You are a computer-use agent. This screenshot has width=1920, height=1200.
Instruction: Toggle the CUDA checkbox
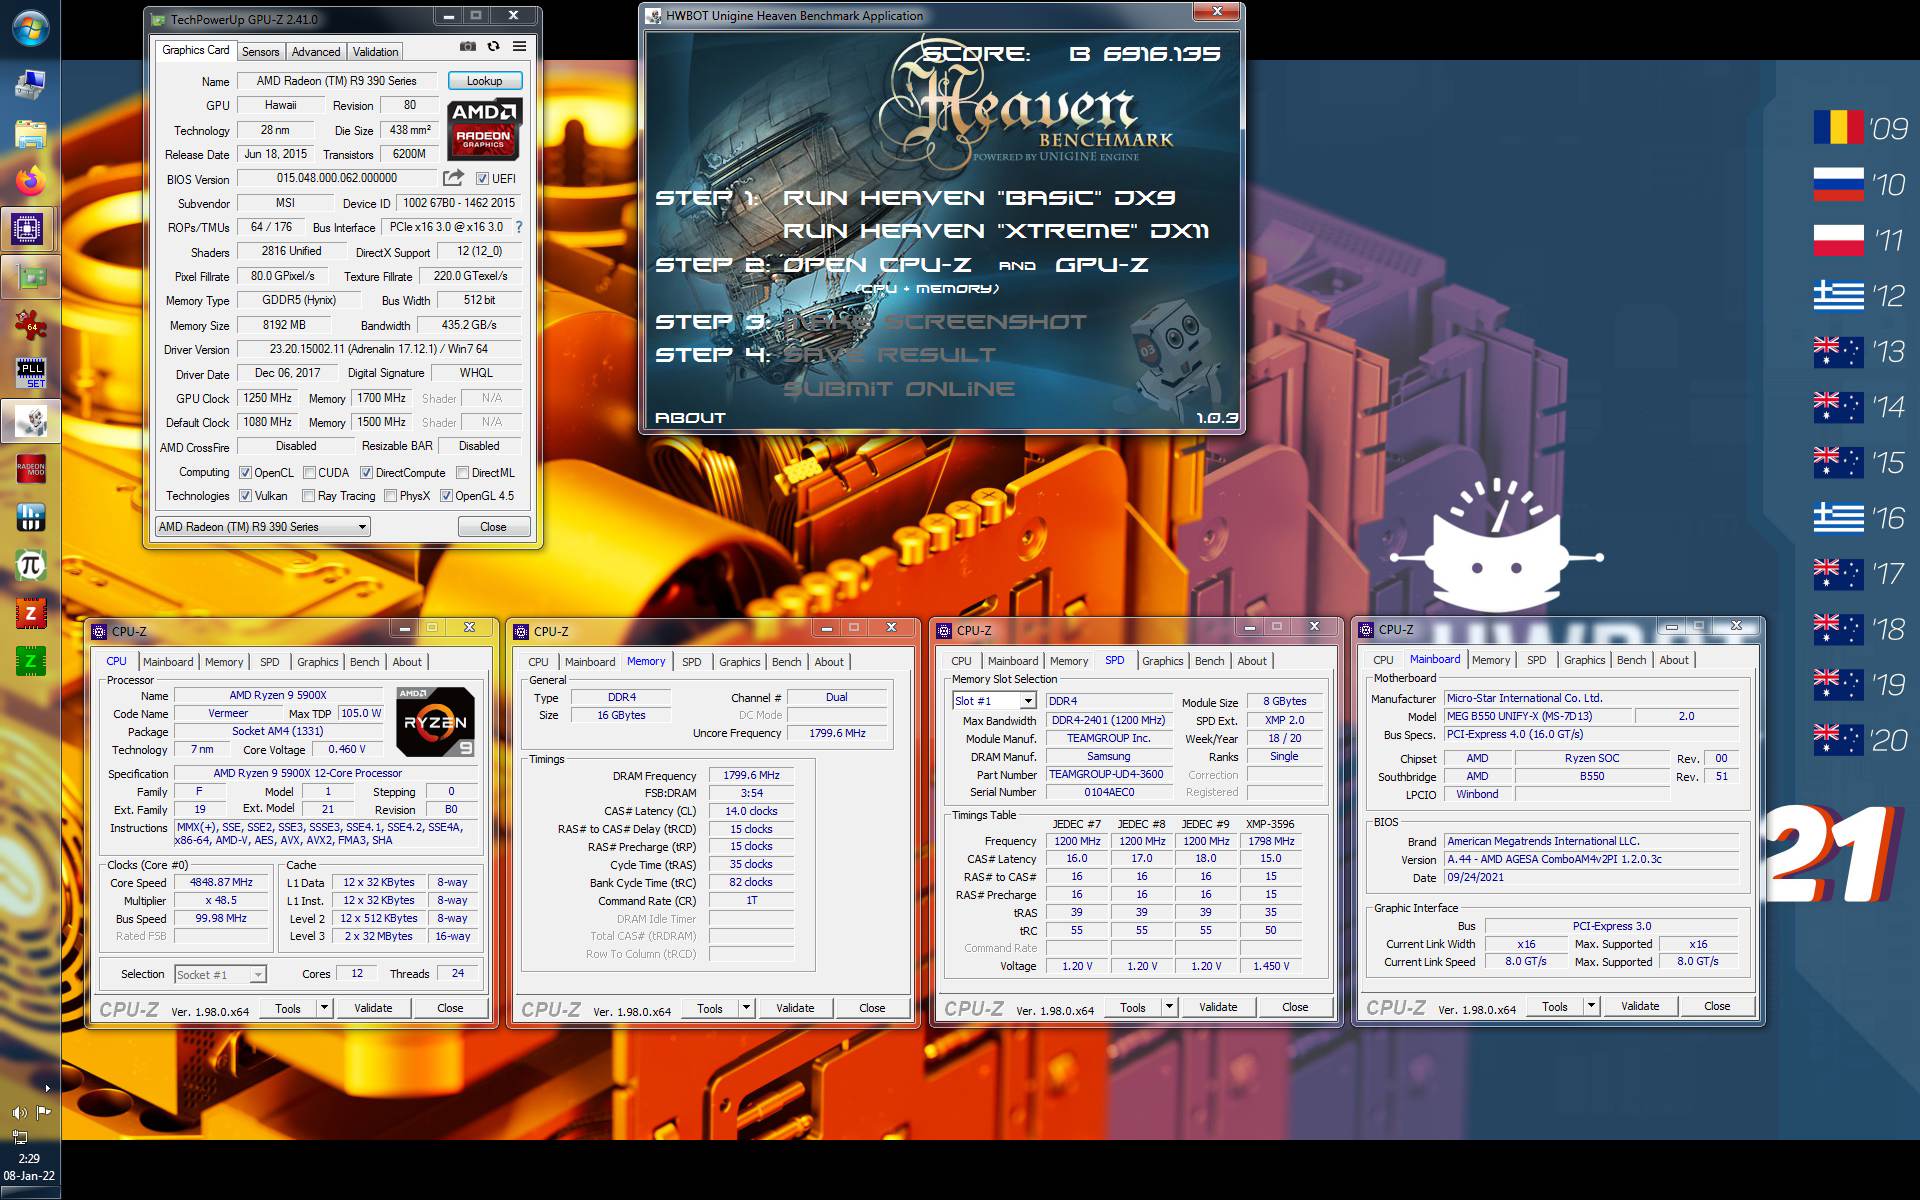[310, 473]
